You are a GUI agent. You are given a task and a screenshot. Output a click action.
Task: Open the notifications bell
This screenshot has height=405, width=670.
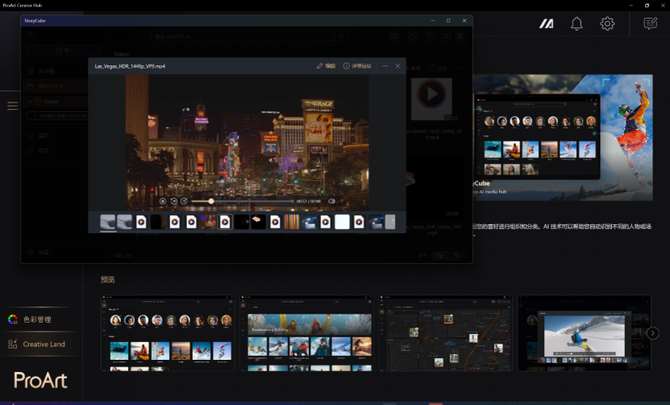[576, 24]
